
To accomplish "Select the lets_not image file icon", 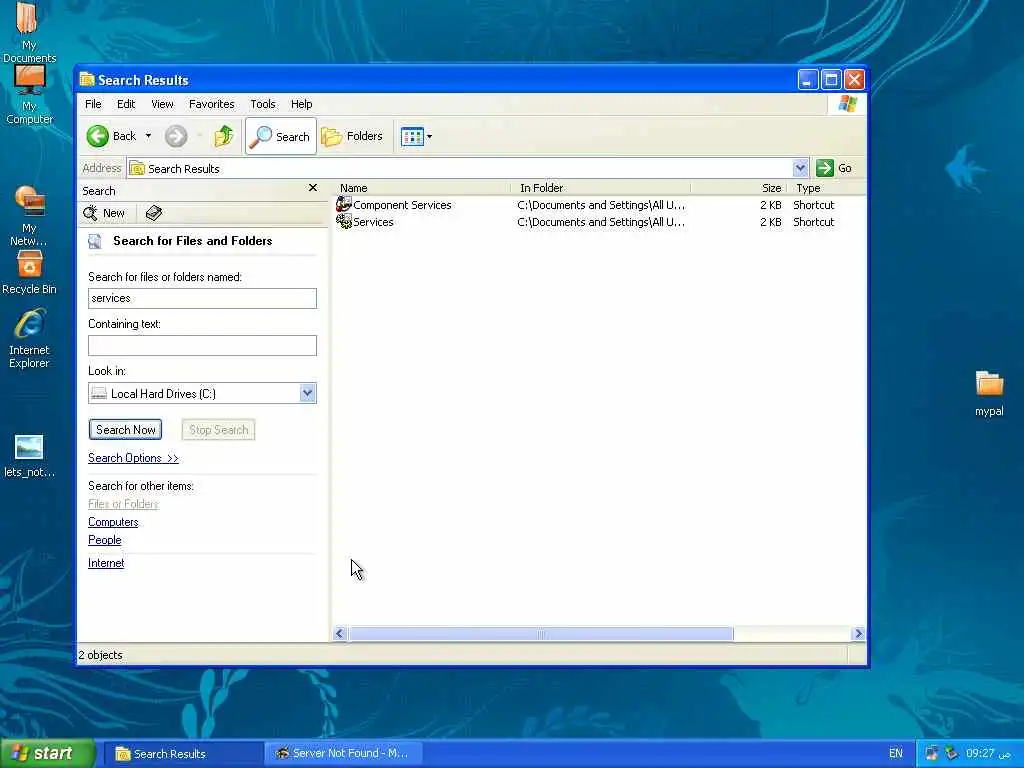I will tap(29, 456).
